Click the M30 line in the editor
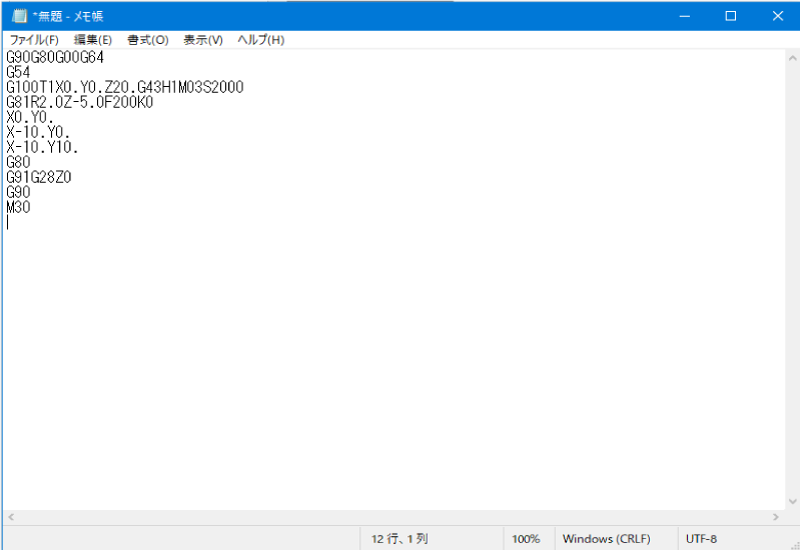This screenshot has width=800, height=550. (x=18, y=207)
